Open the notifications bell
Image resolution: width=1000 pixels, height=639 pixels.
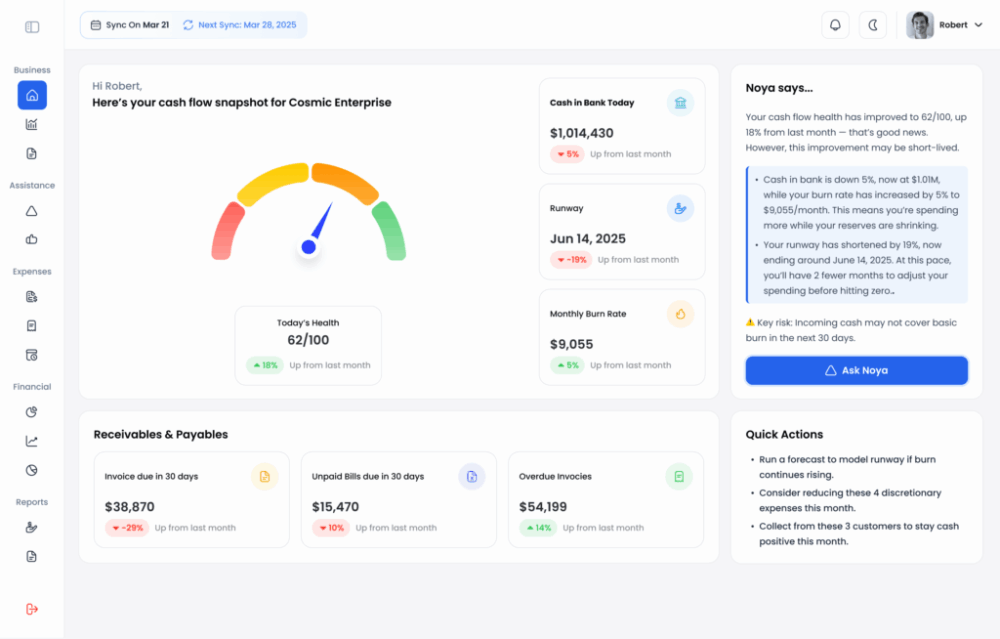coord(835,25)
